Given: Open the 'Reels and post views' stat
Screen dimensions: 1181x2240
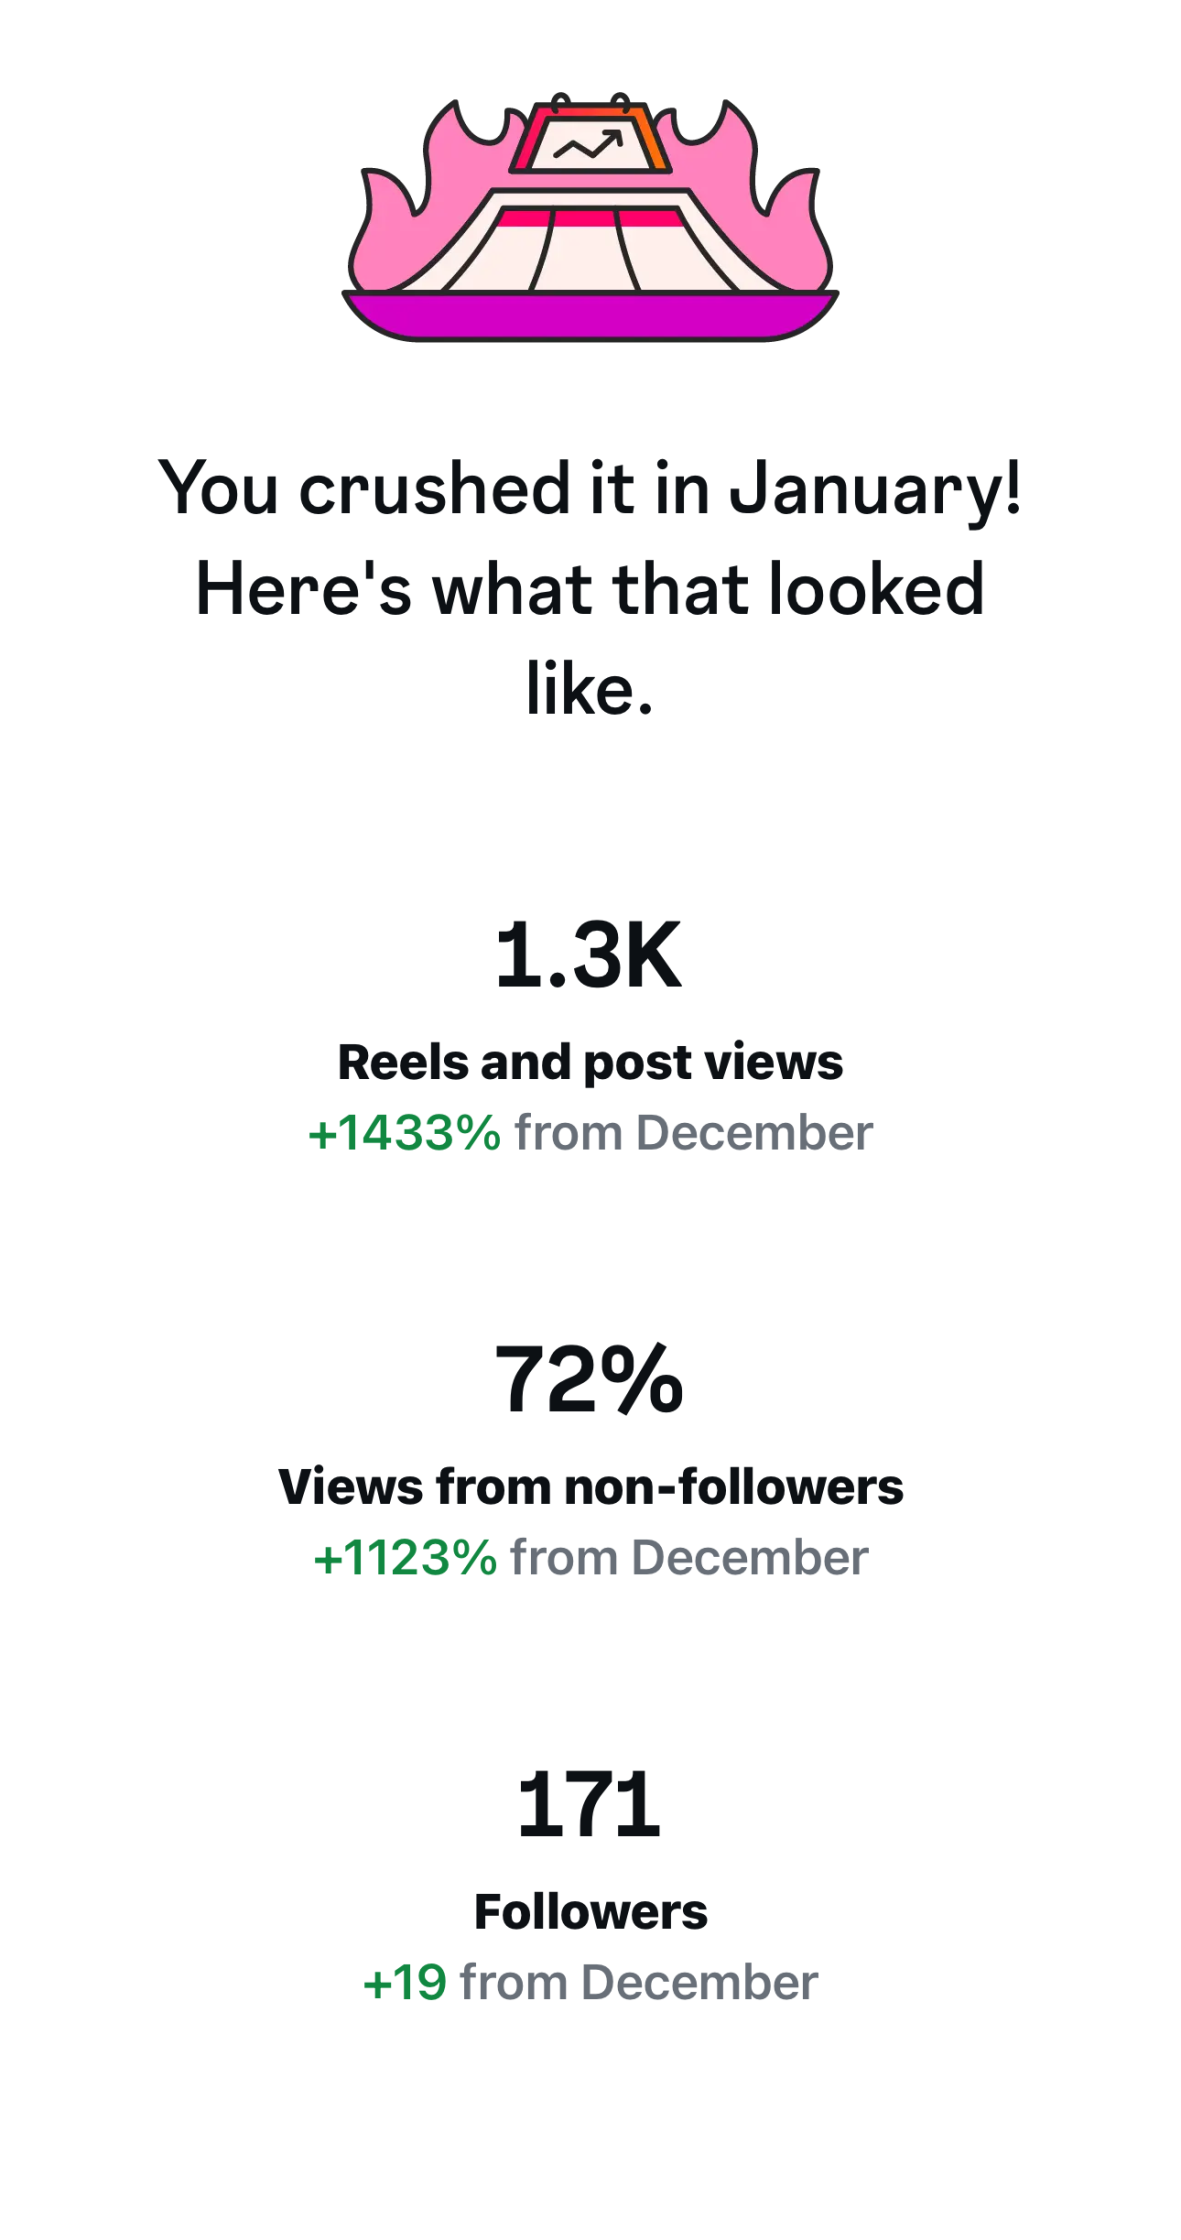Looking at the screenshot, I should pyautogui.click(x=590, y=1062).
